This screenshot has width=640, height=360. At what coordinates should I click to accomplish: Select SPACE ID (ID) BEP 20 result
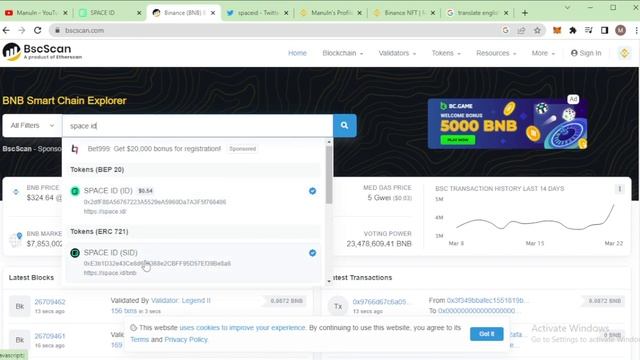[194, 200]
